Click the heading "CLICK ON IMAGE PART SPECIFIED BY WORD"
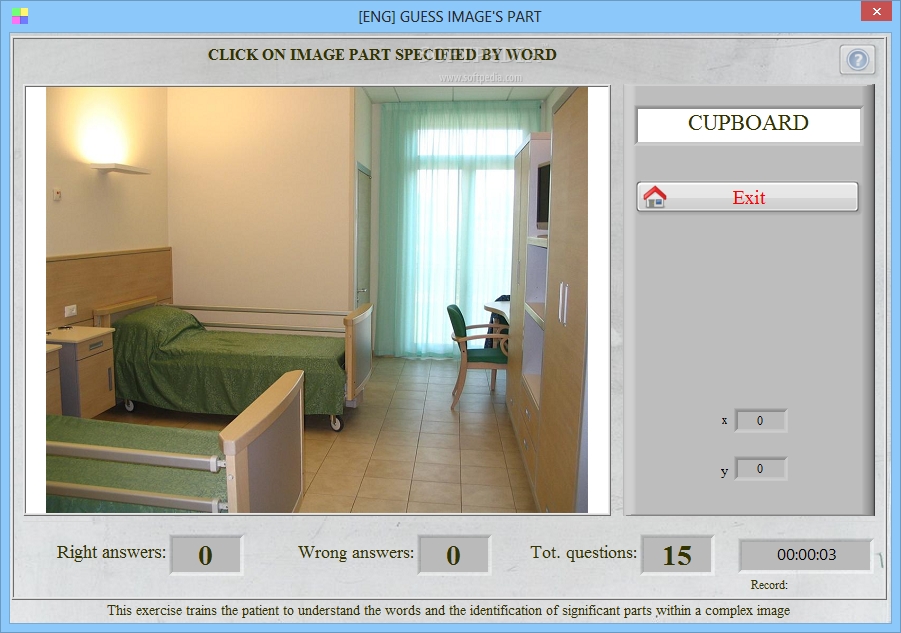This screenshot has height=633, width=901. [x=382, y=55]
